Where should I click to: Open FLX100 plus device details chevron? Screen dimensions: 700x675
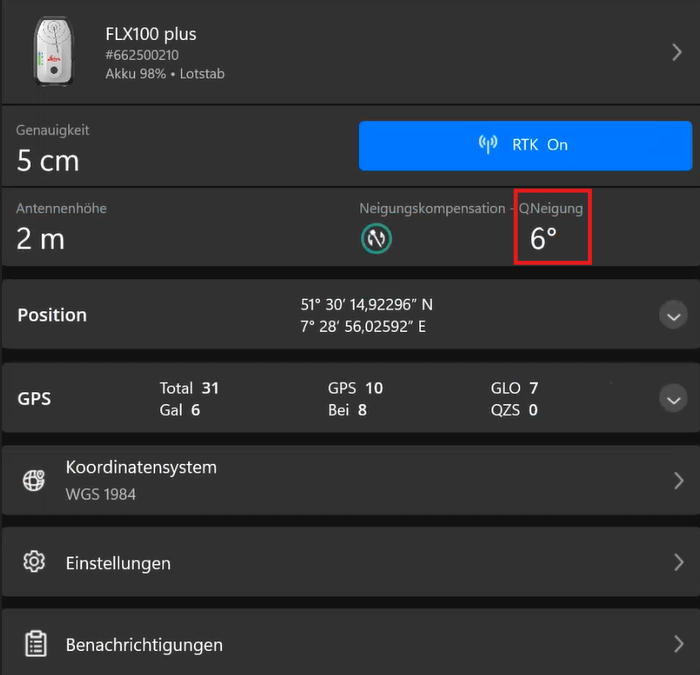pos(677,52)
